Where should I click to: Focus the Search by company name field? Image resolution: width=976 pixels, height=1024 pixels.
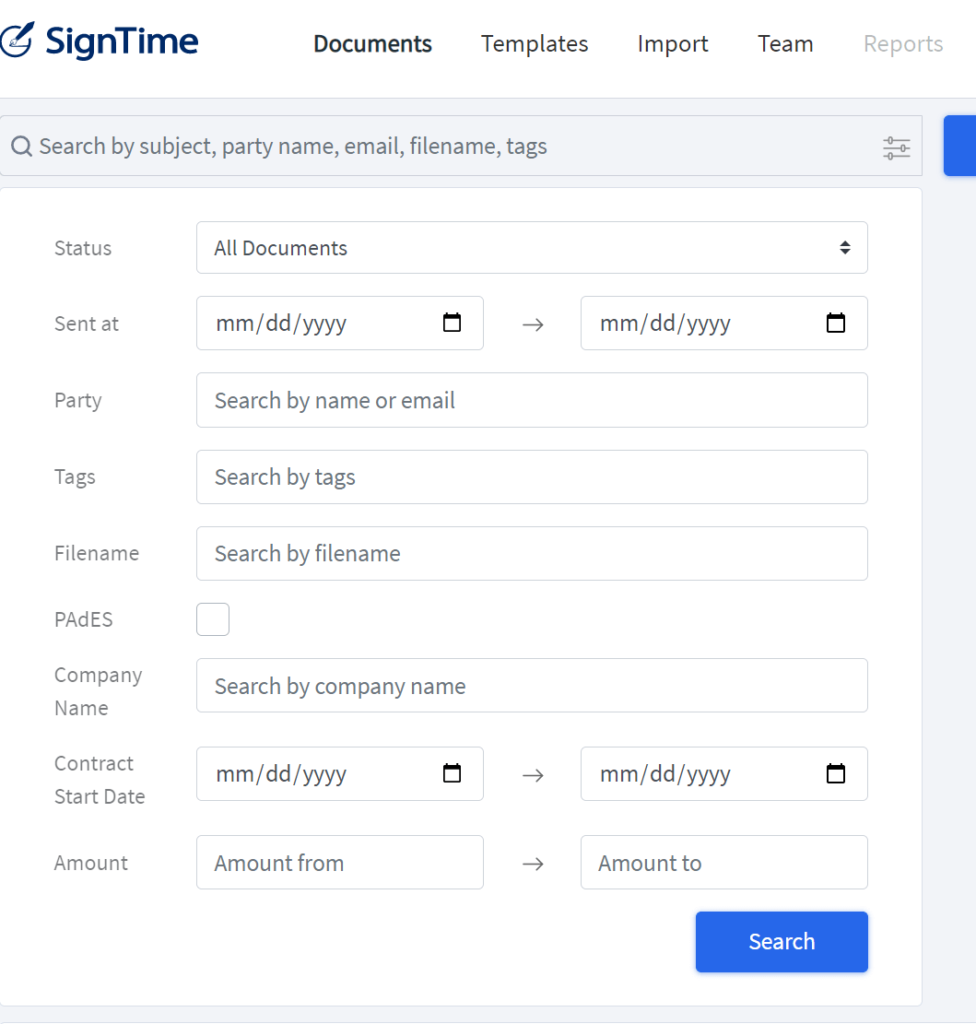click(x=532, y=686)
